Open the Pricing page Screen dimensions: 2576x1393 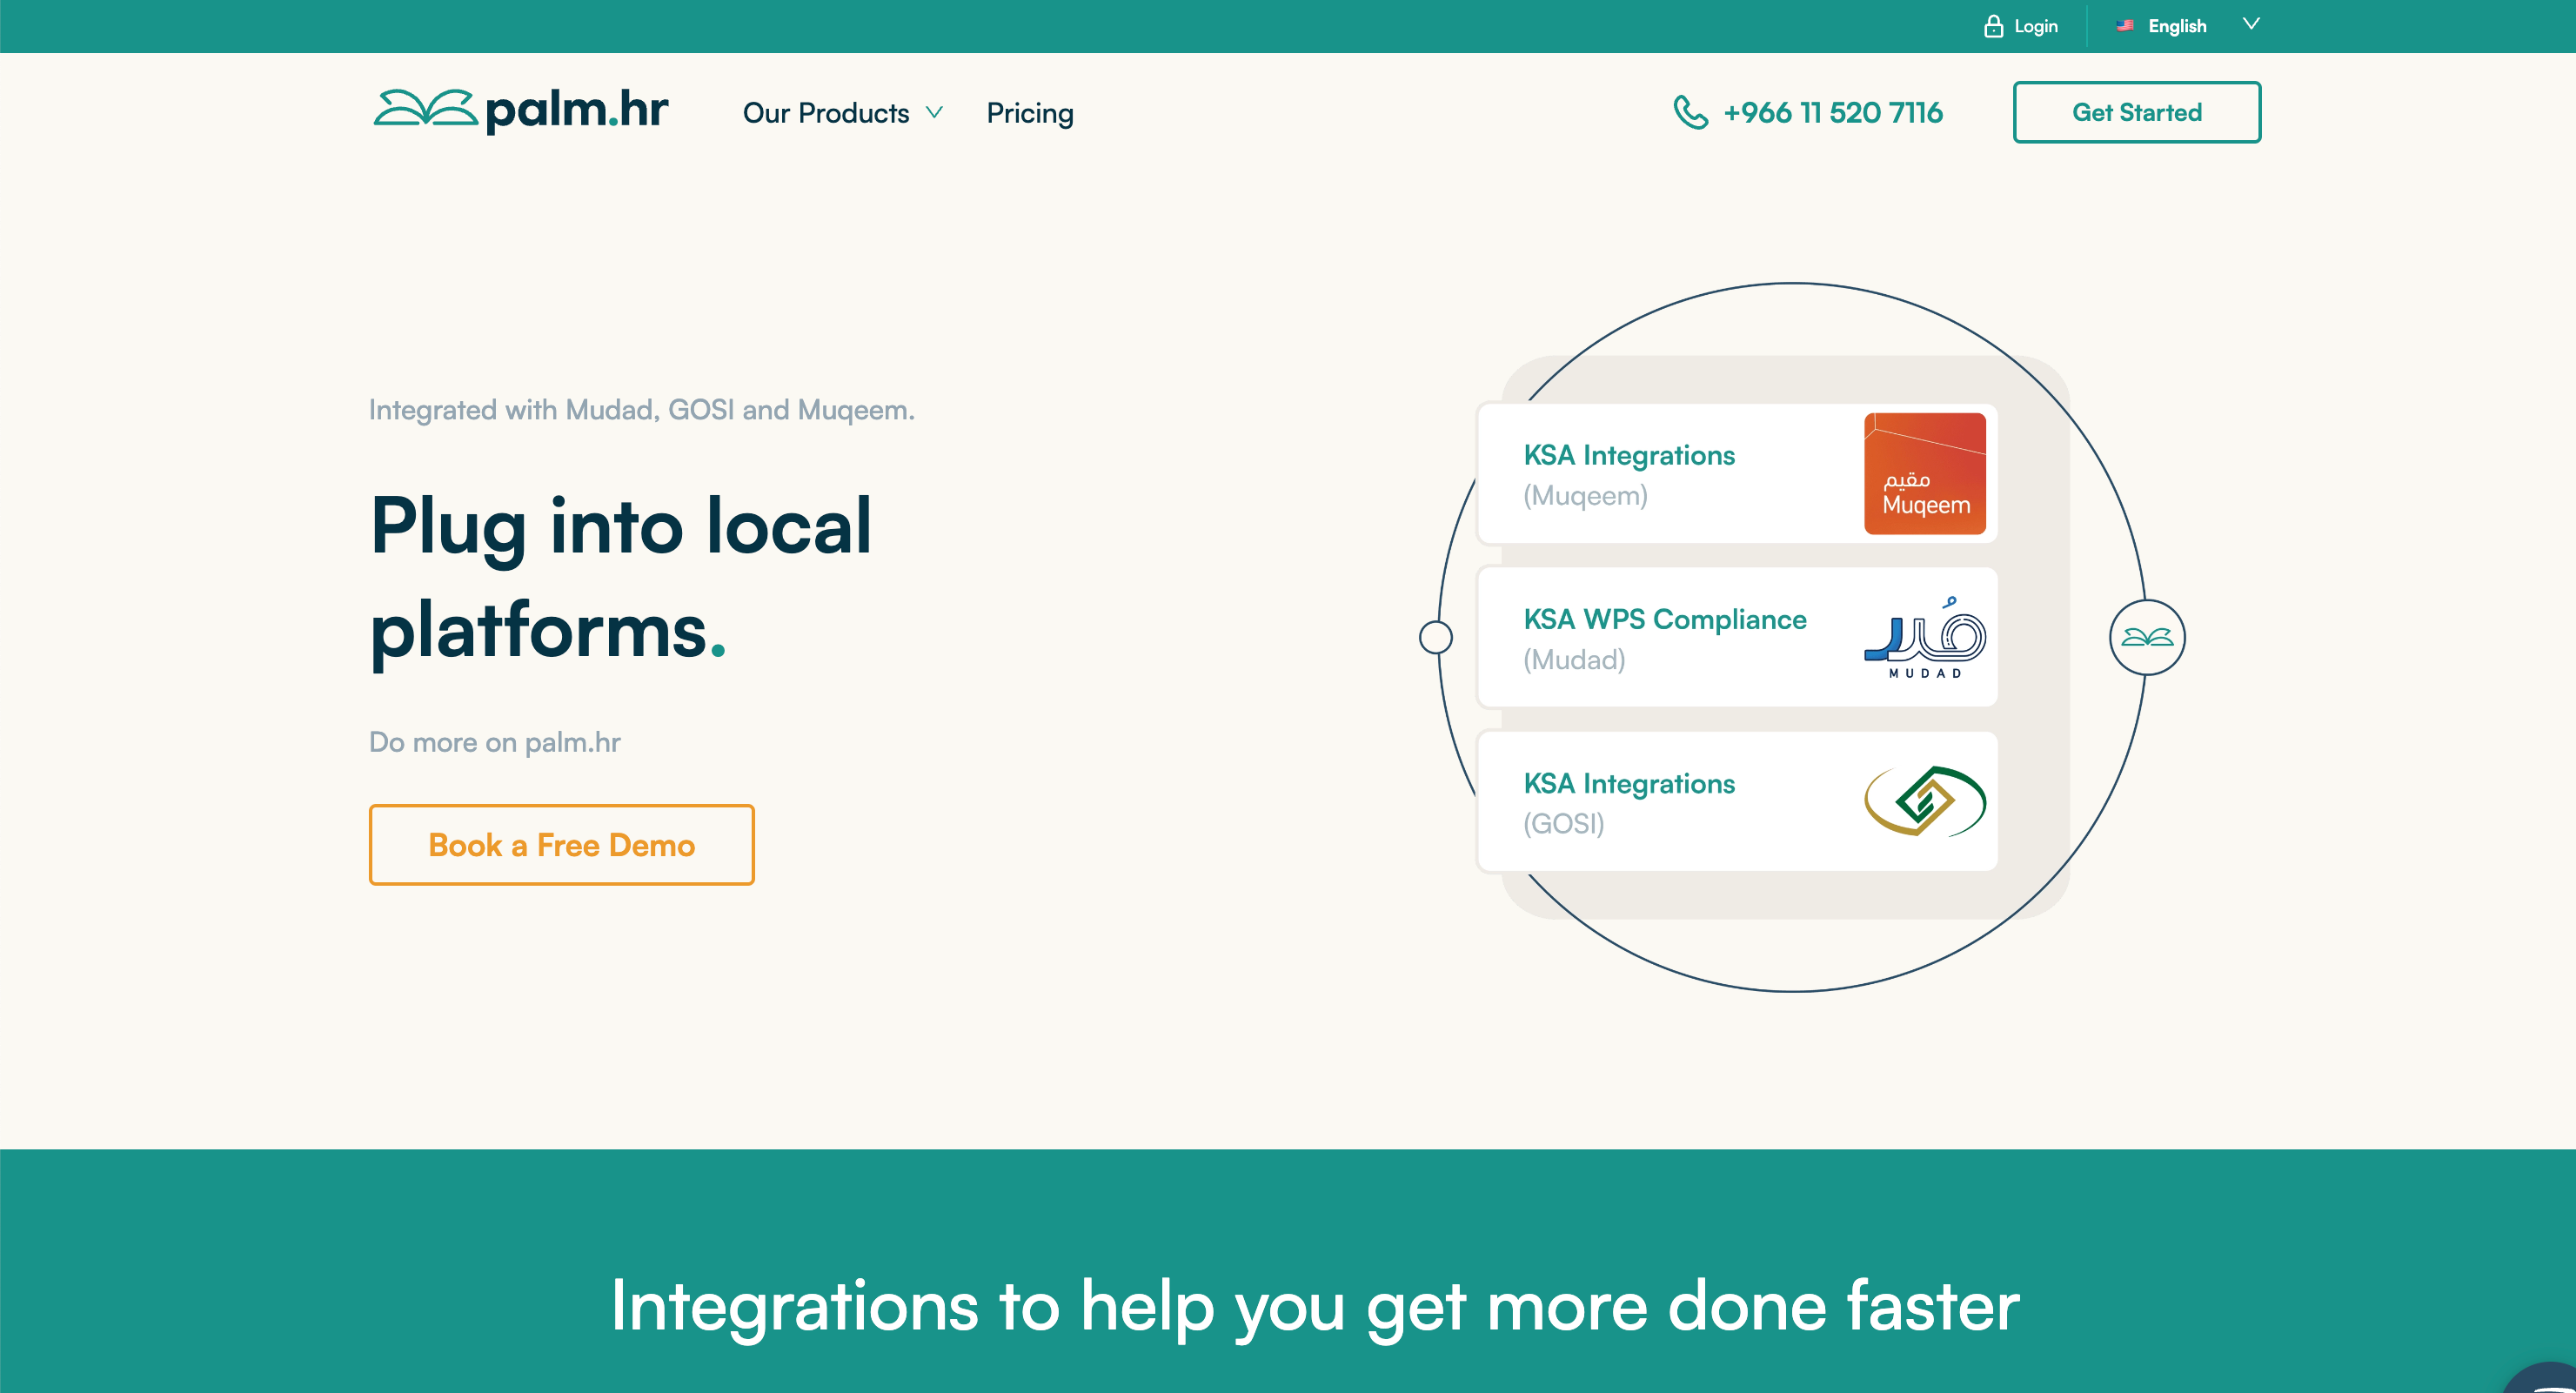click(1029, 113)
